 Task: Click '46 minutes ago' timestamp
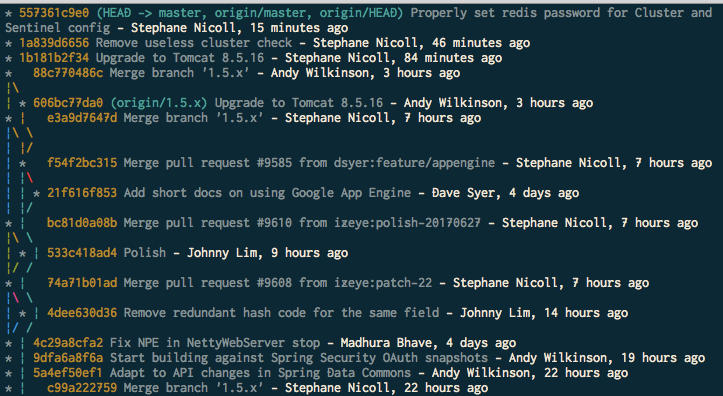click(481, 43)
